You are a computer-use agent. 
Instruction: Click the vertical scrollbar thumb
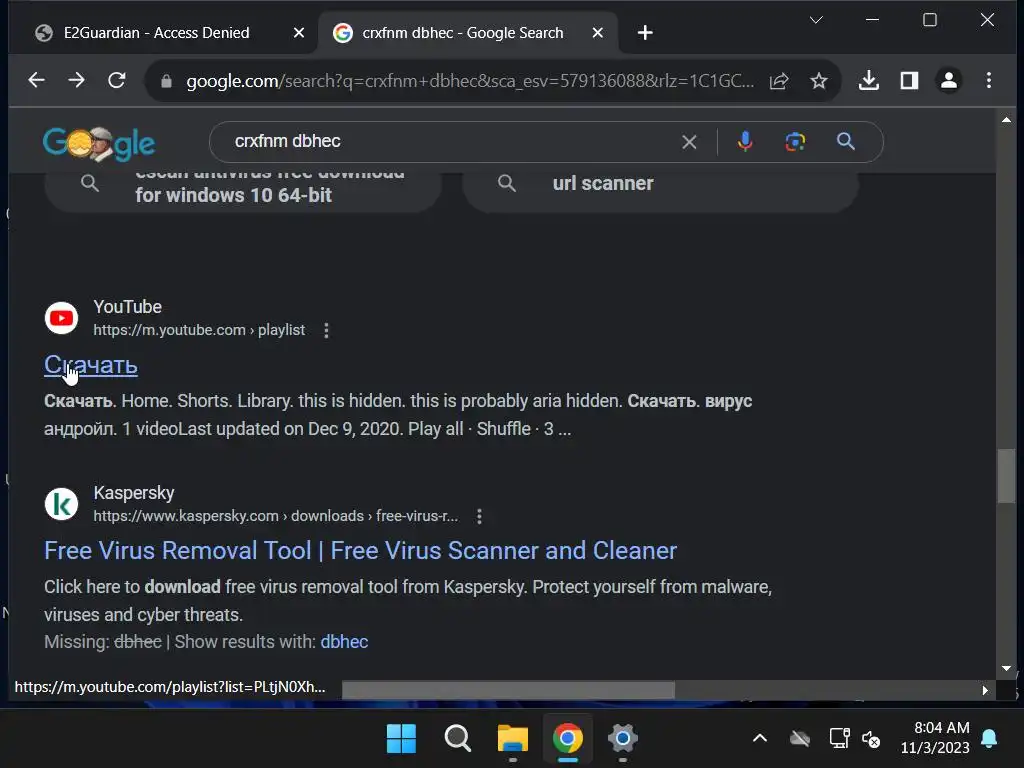1006,476
